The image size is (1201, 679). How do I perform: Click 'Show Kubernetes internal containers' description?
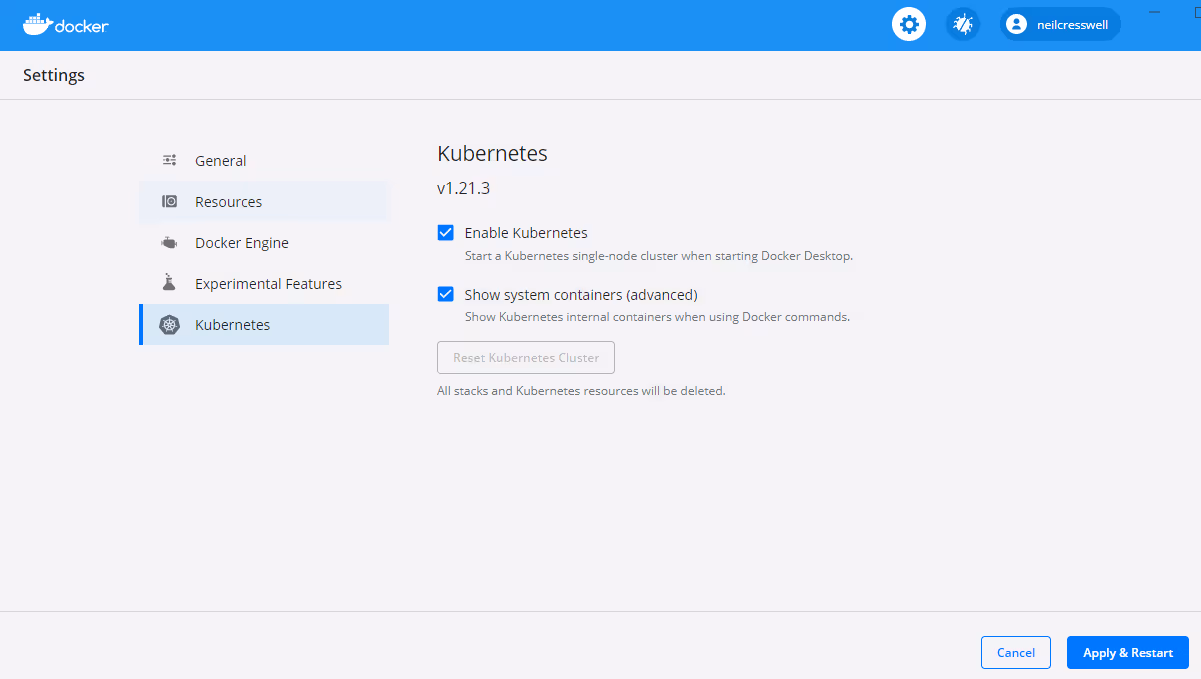657,317
